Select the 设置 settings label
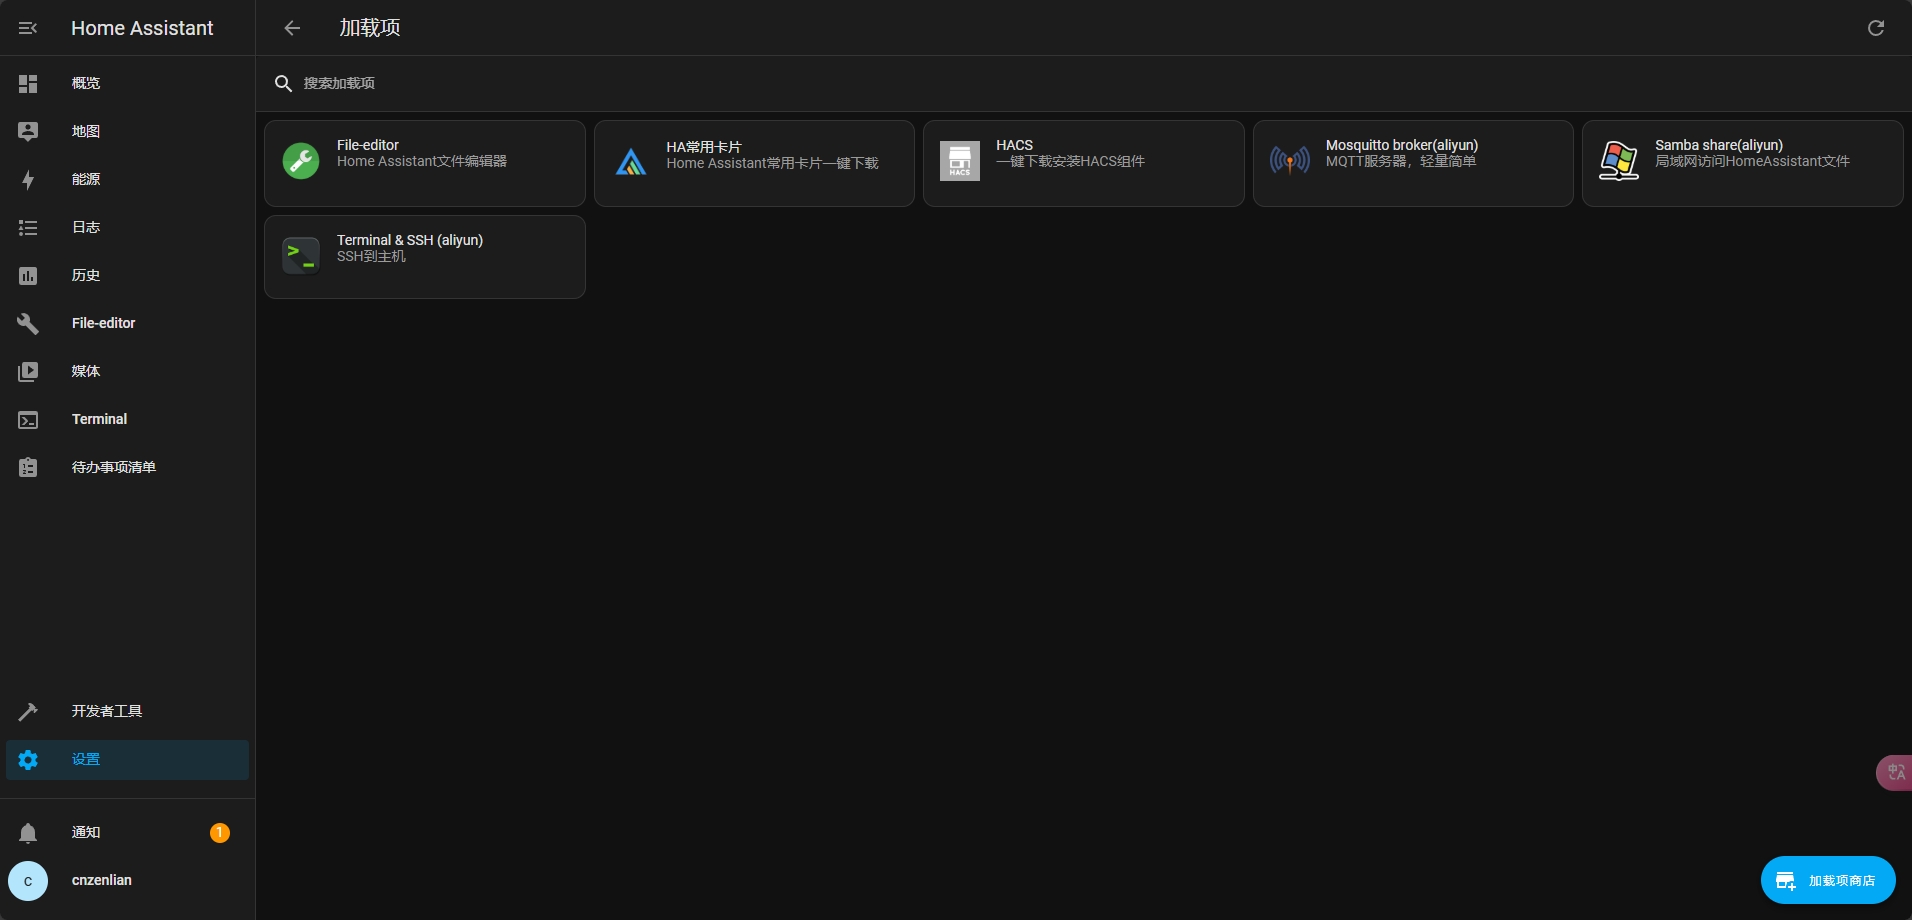This screenshot has height=920, width=1912. tap(86, 760)
